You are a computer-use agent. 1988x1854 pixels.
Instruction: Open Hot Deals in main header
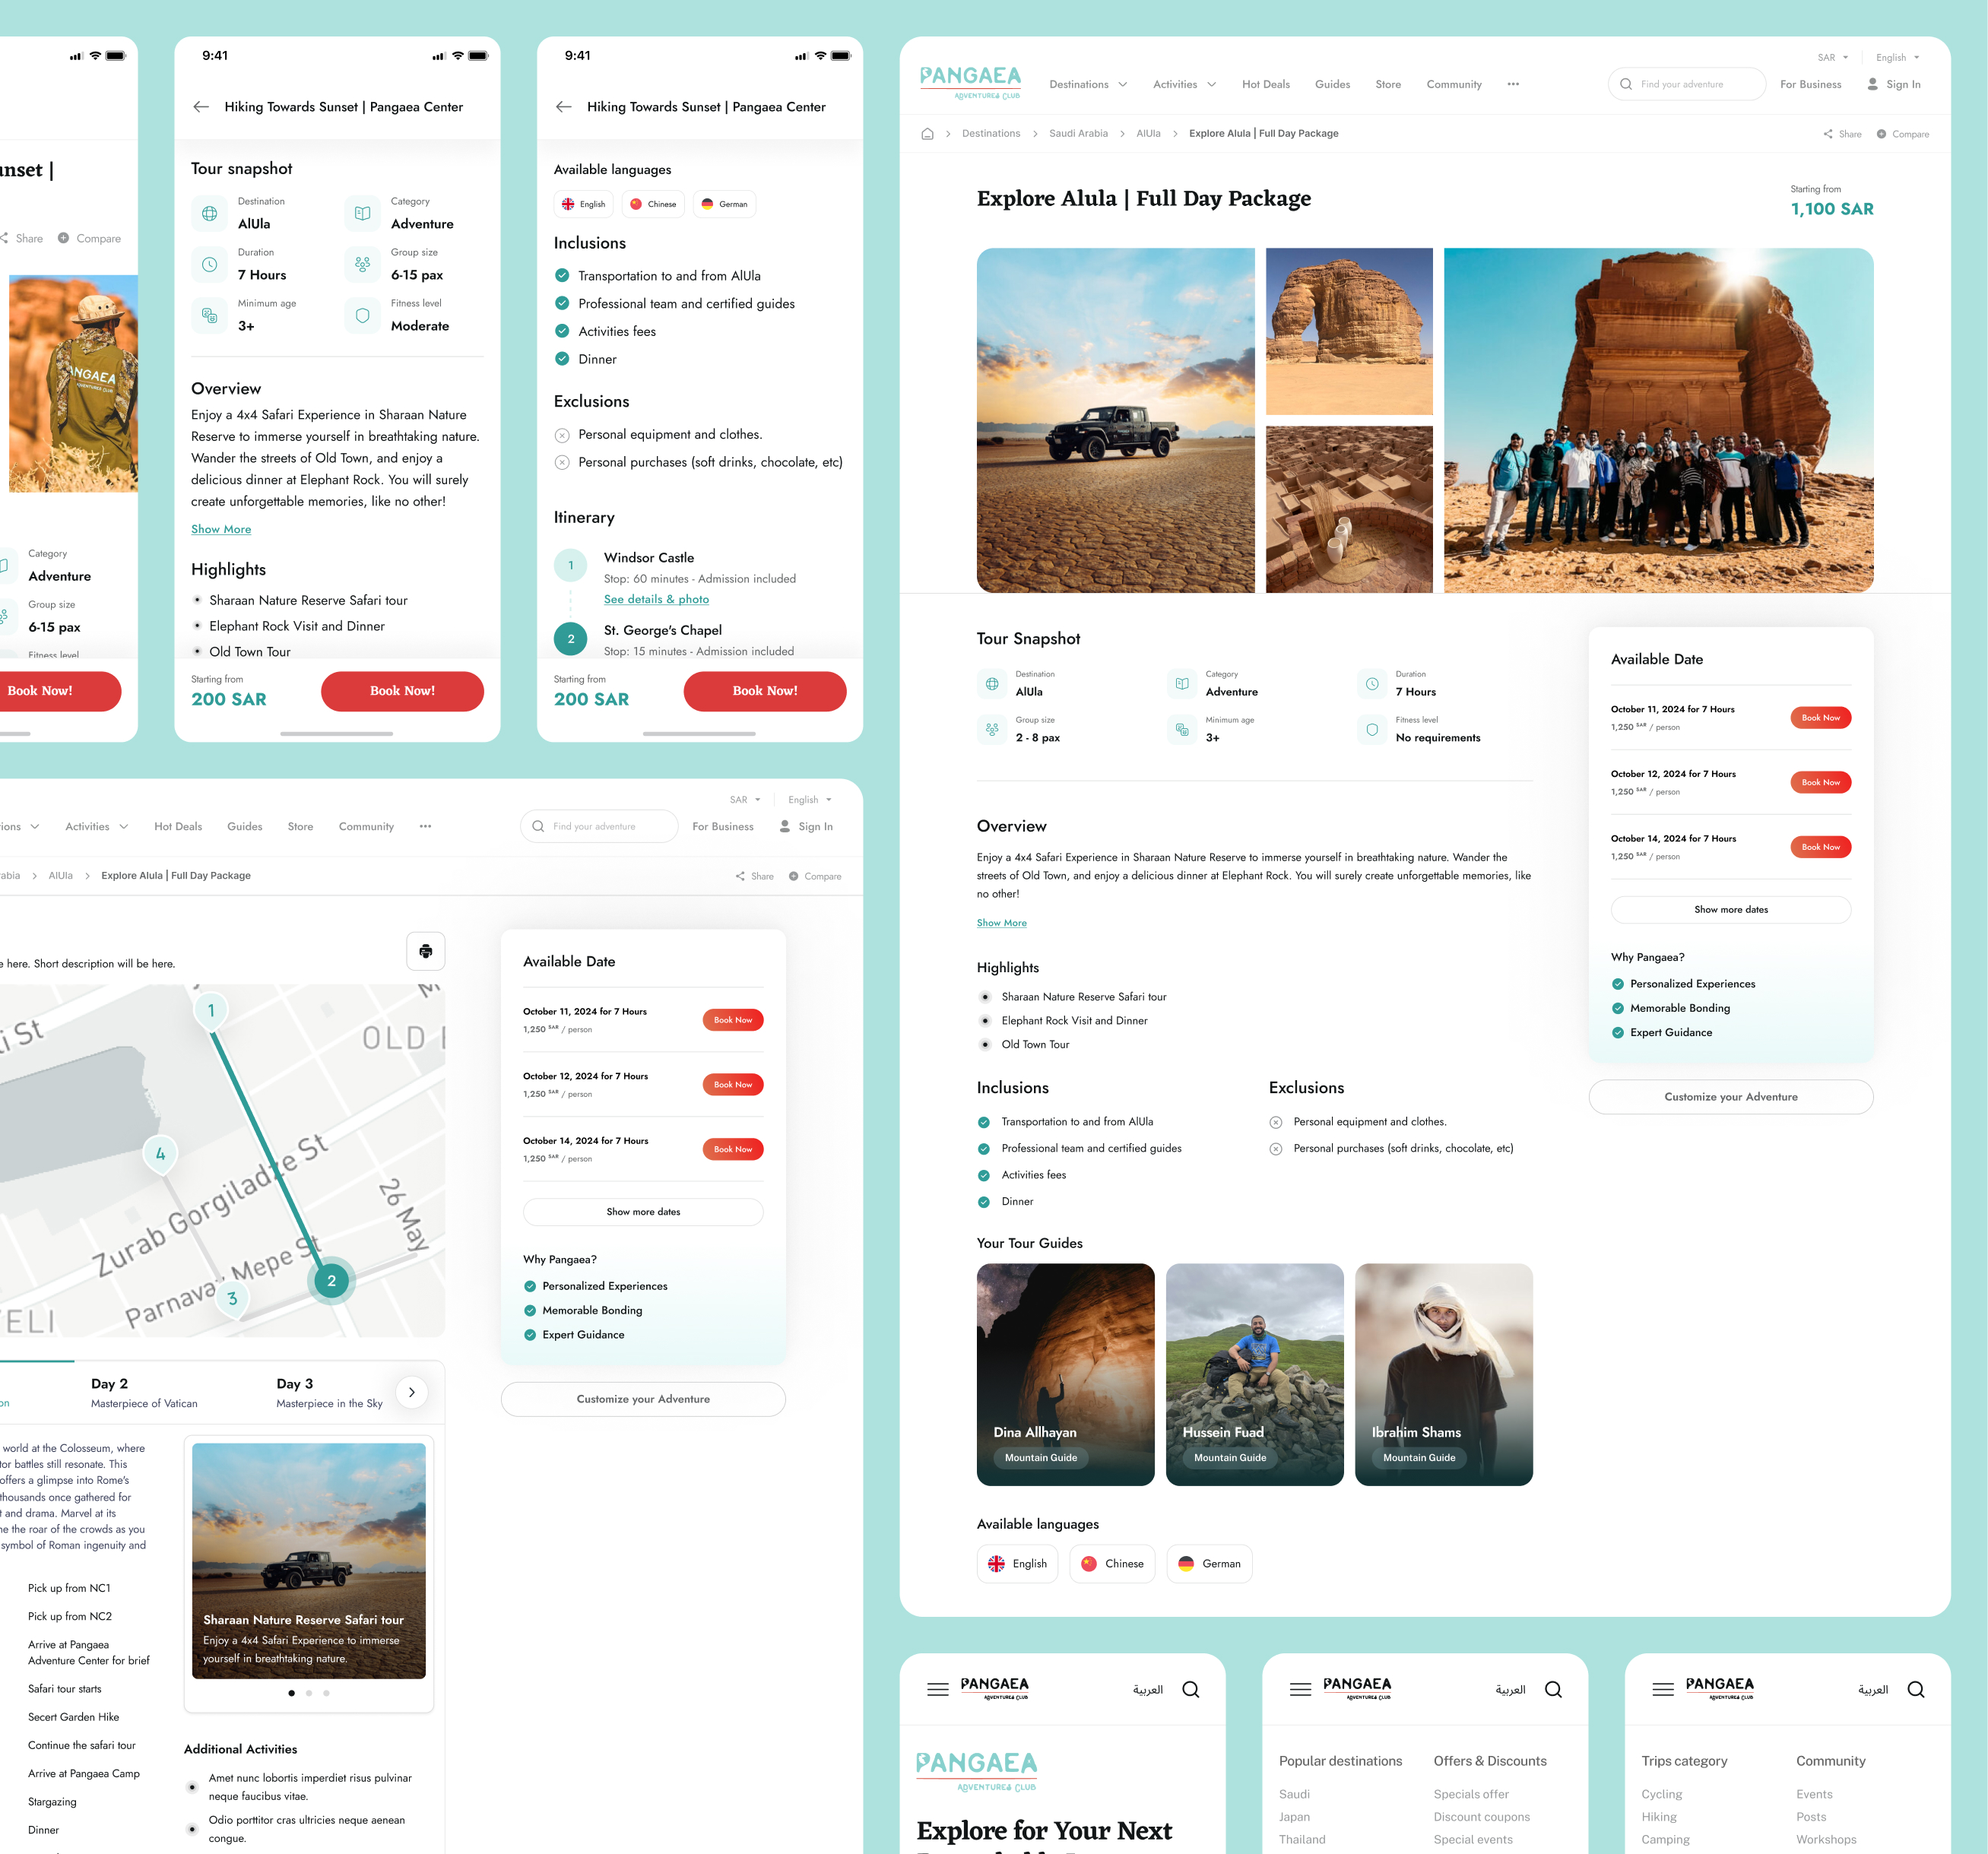click(1266, 85)
